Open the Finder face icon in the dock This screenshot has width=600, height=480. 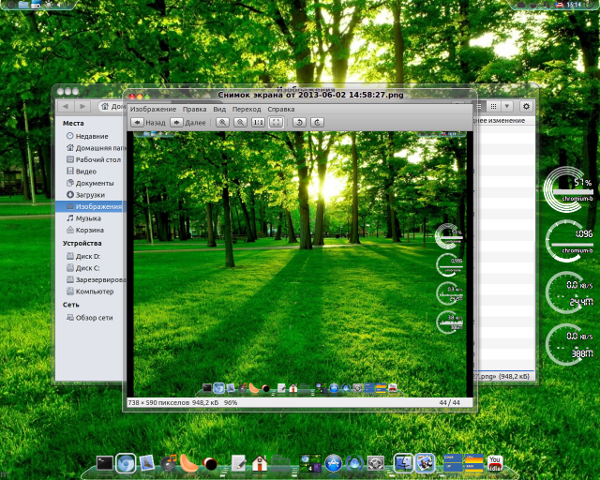click(x=403, y=463)
